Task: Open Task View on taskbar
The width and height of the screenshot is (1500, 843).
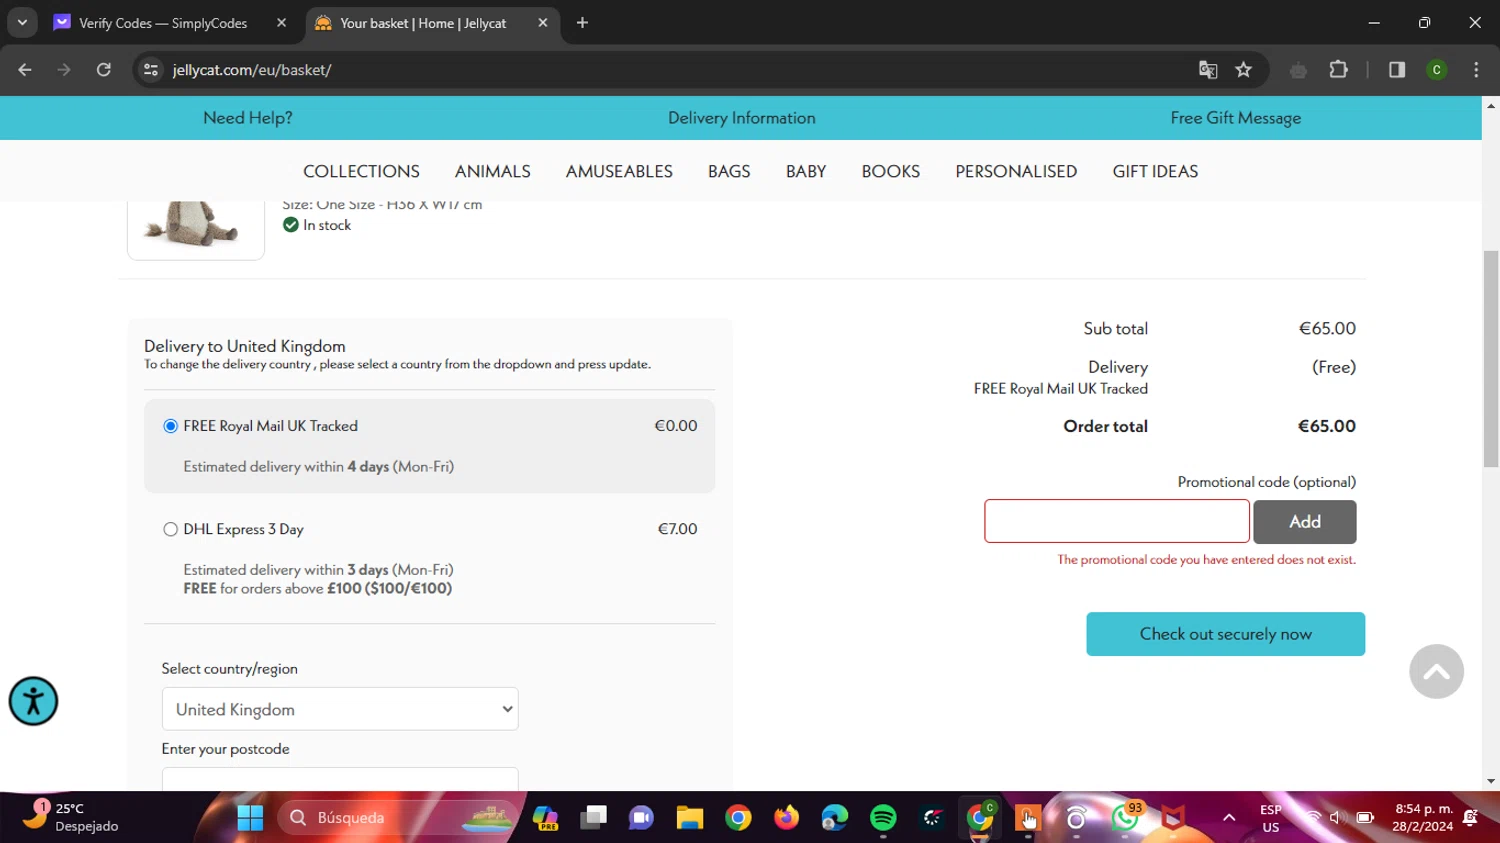Action: coord(593,818)
